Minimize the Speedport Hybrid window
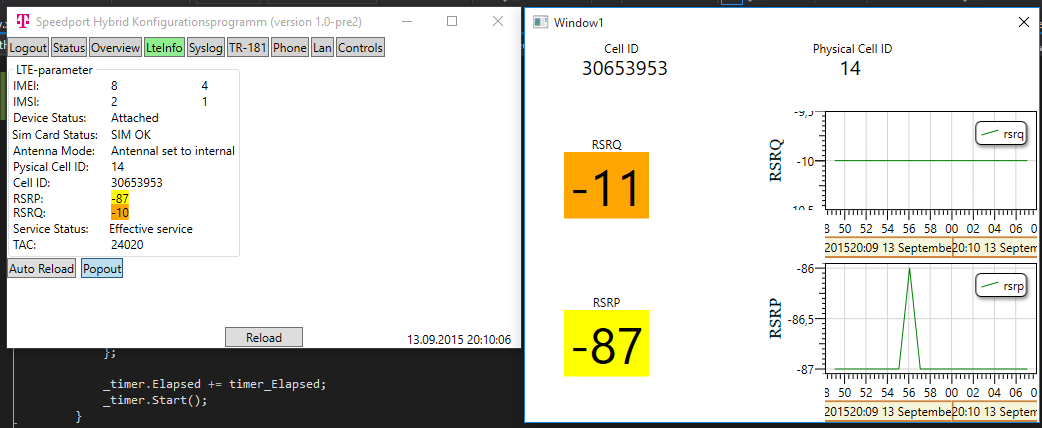The image size is (1042, 428). 409,21
